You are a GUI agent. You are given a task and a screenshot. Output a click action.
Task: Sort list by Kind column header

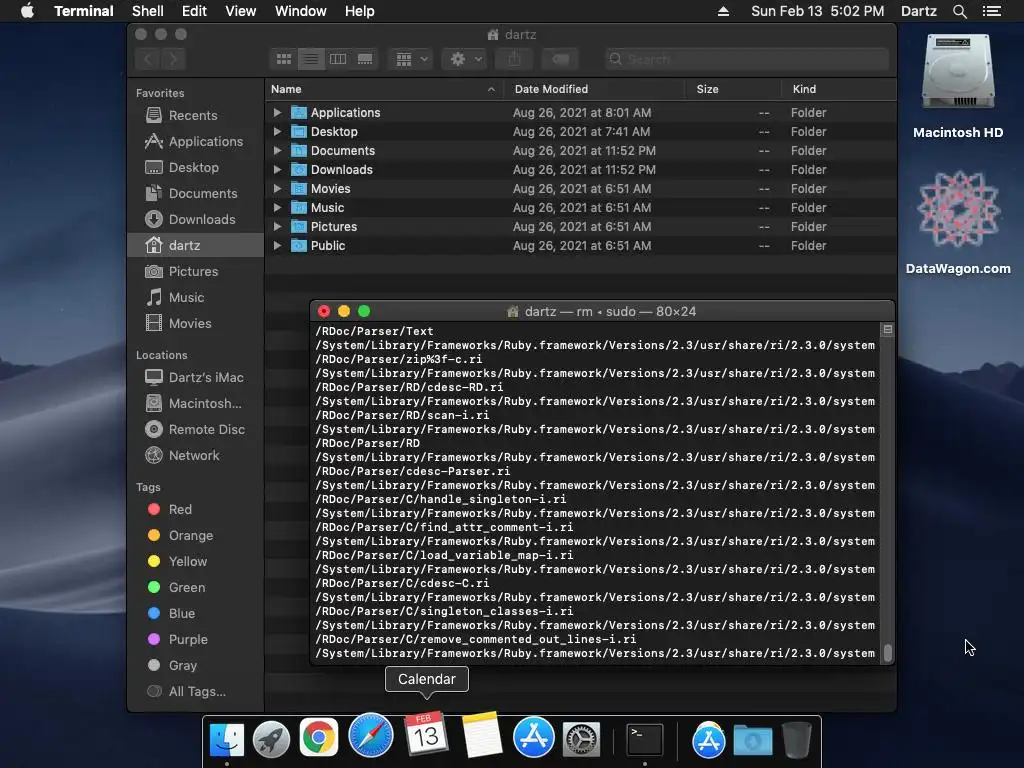pyautogui.click(x=839, y=89)
